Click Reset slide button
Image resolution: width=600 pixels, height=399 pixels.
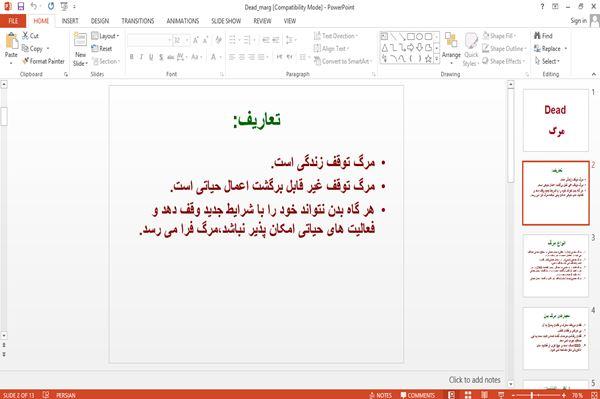coord(102,49)
